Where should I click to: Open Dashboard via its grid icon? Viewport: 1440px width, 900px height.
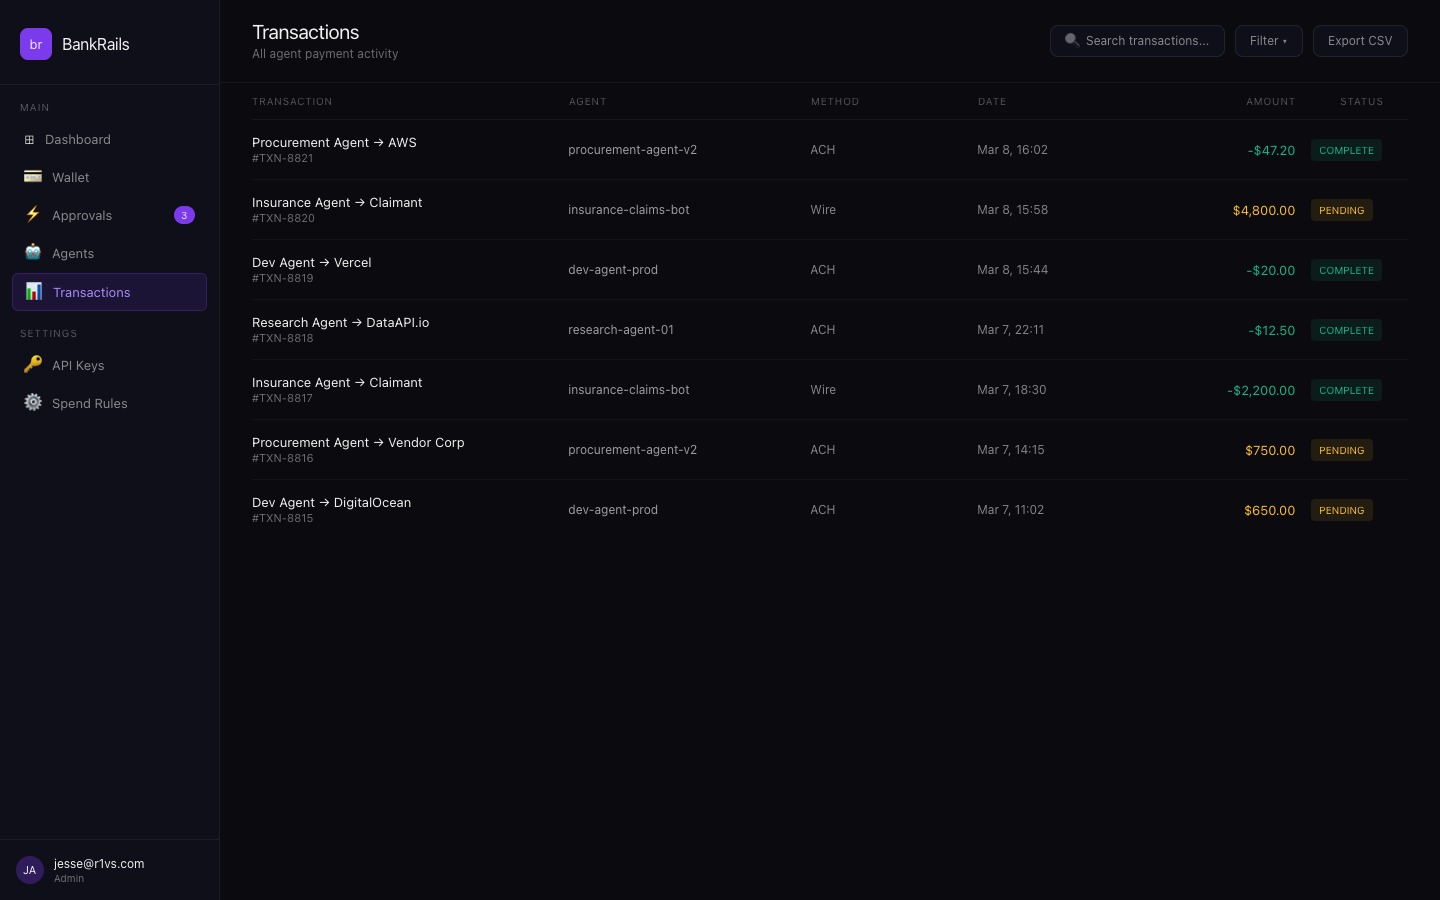(x=29, y=140)
